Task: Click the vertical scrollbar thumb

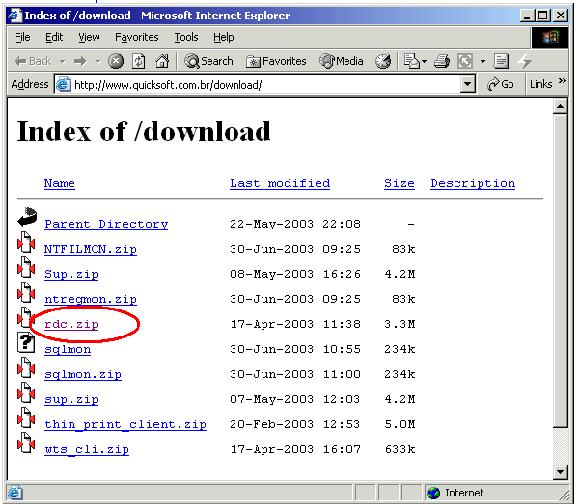Action: pyautogui.click(x=560, y=271)
